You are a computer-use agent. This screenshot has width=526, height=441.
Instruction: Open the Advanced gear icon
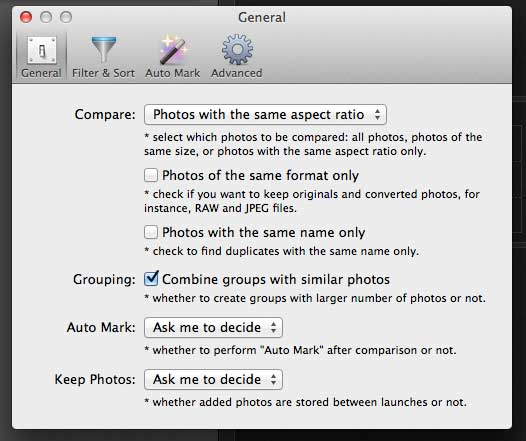point(237,49)
